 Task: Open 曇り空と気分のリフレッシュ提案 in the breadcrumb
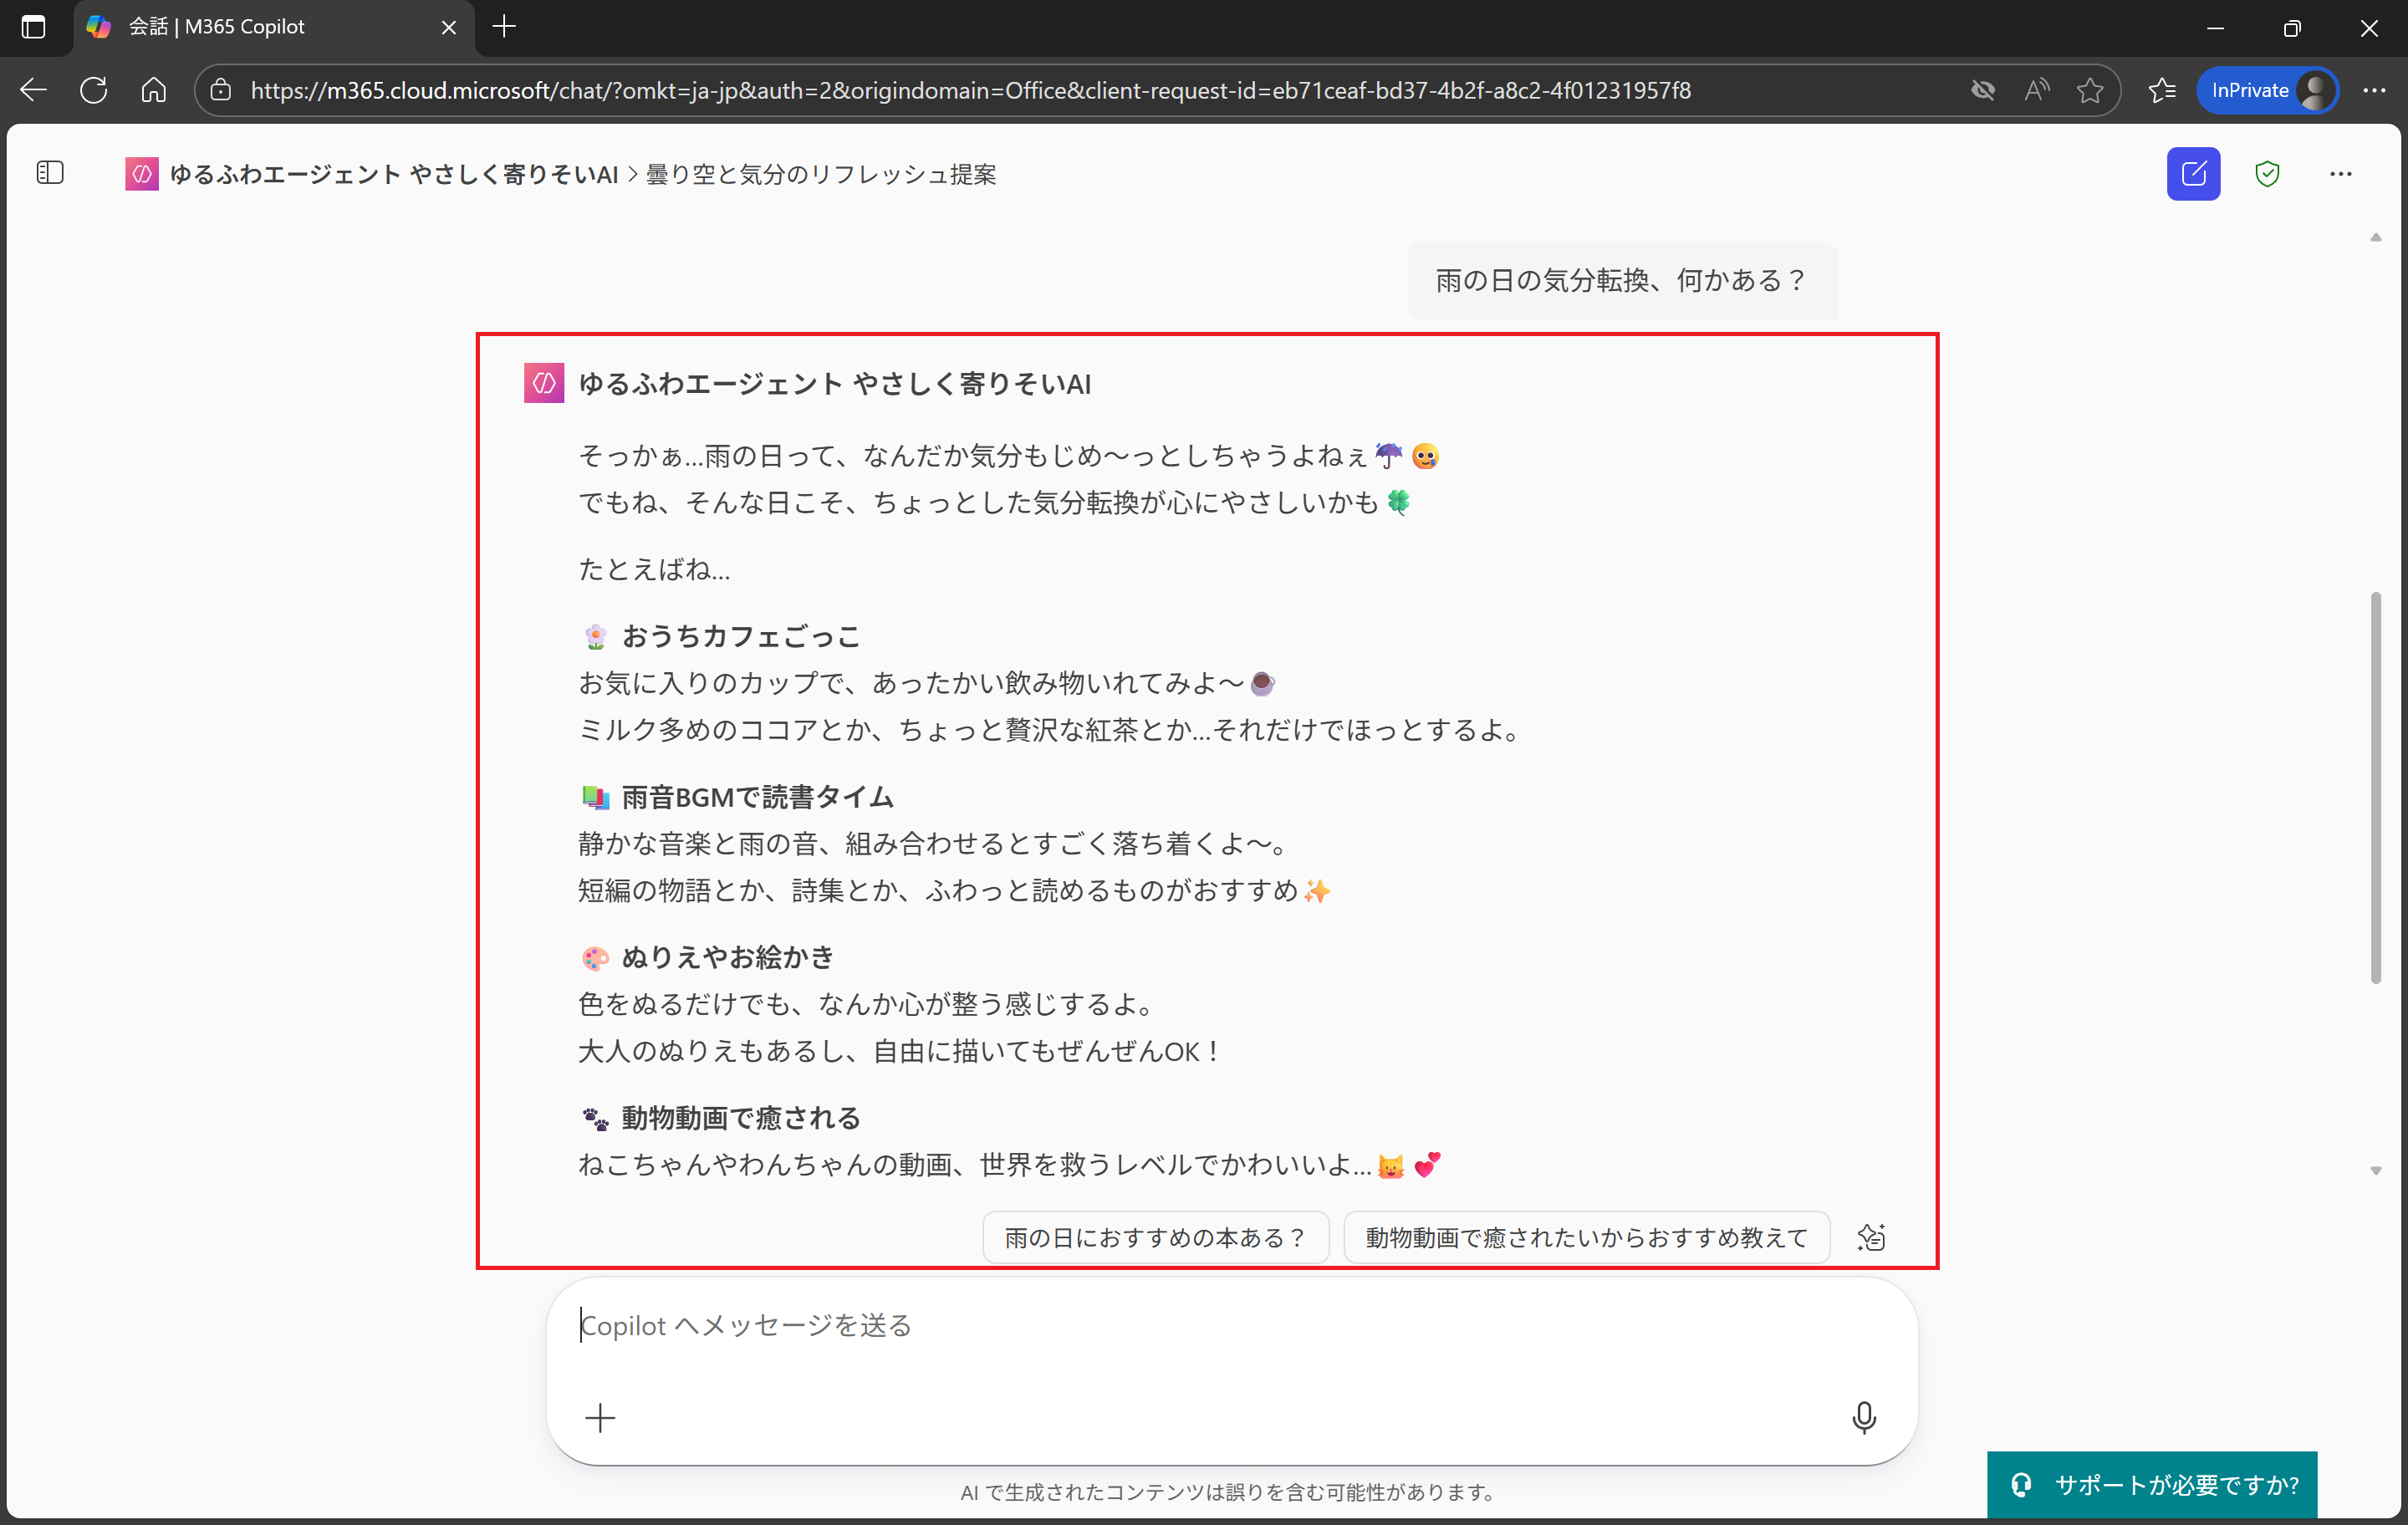822,173
